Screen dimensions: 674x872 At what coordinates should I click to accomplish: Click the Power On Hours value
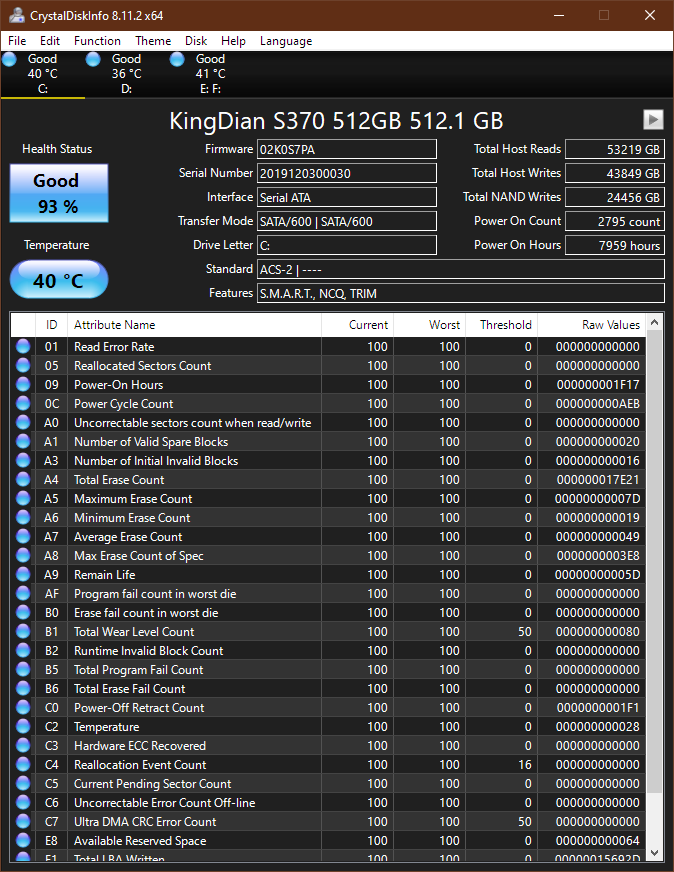pos(614,245)
